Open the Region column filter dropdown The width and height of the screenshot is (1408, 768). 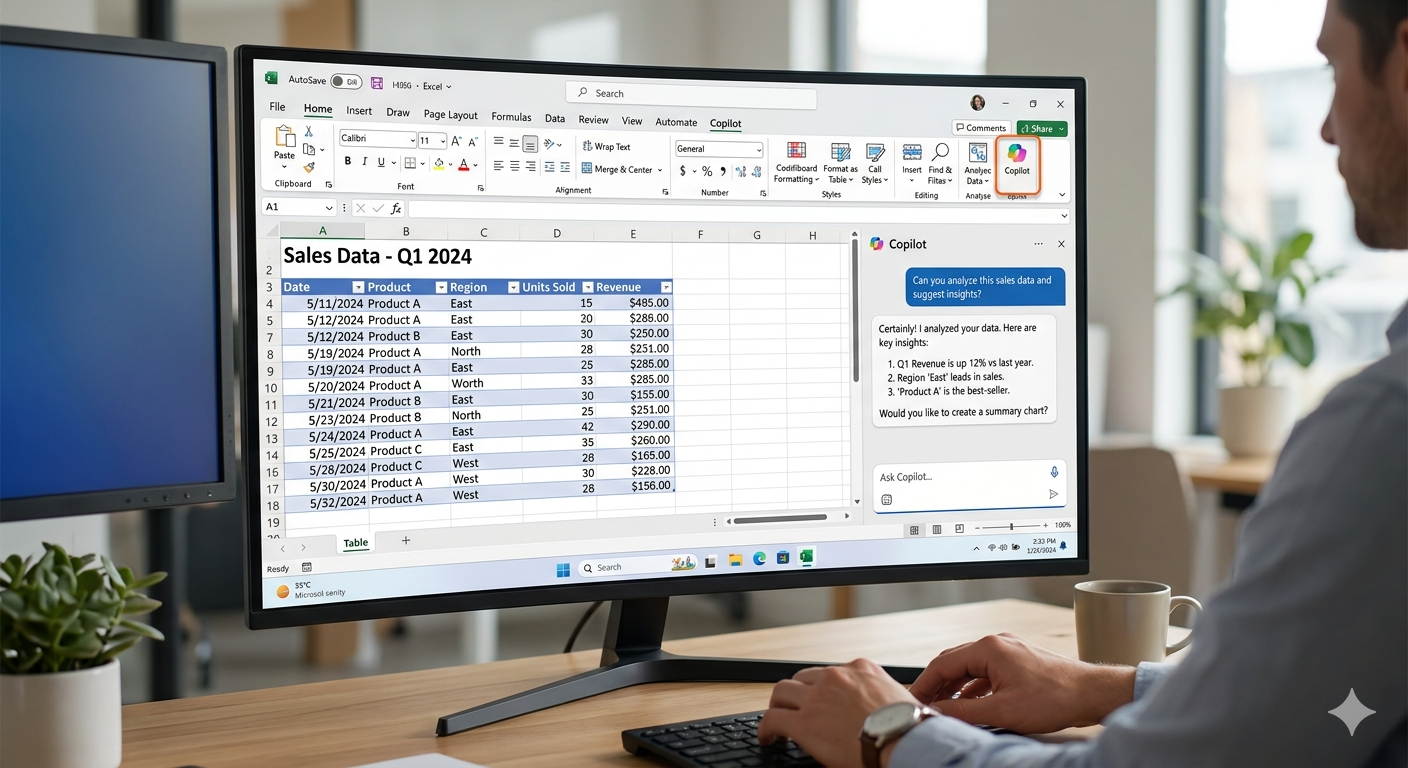(x=513, y=287)
